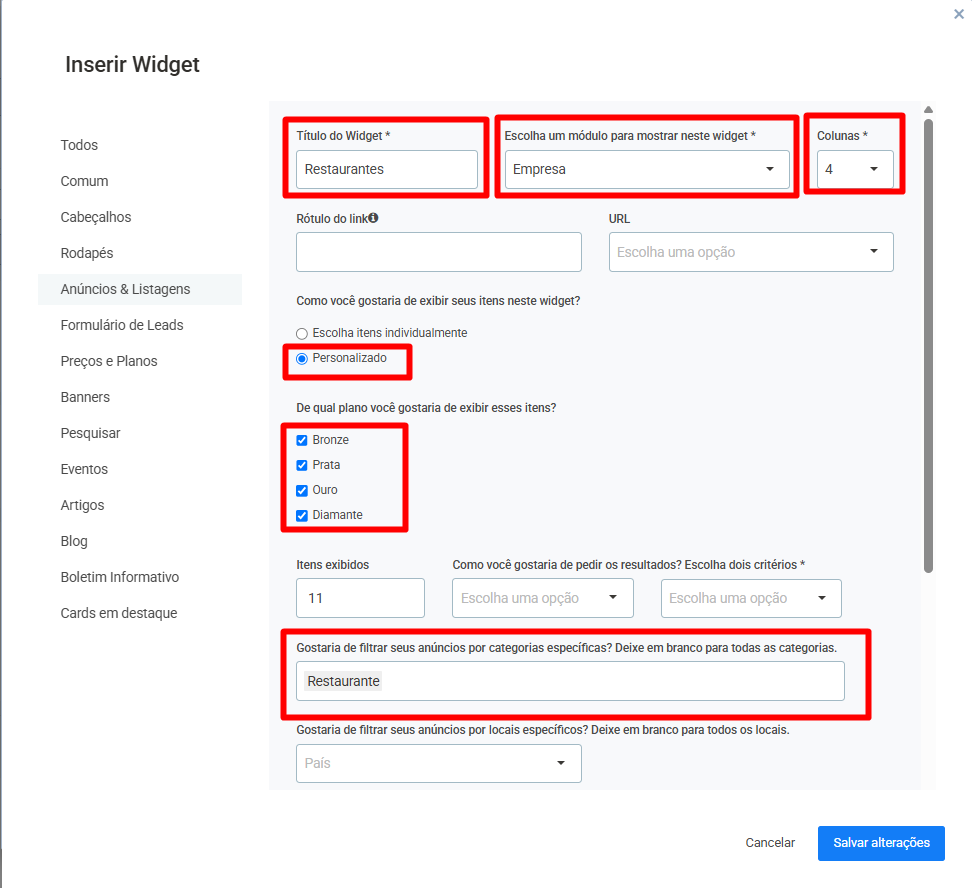The height and width of the screenshot is (888, 972).
Task: Open the Eventos category
Action: coord(84,469)
